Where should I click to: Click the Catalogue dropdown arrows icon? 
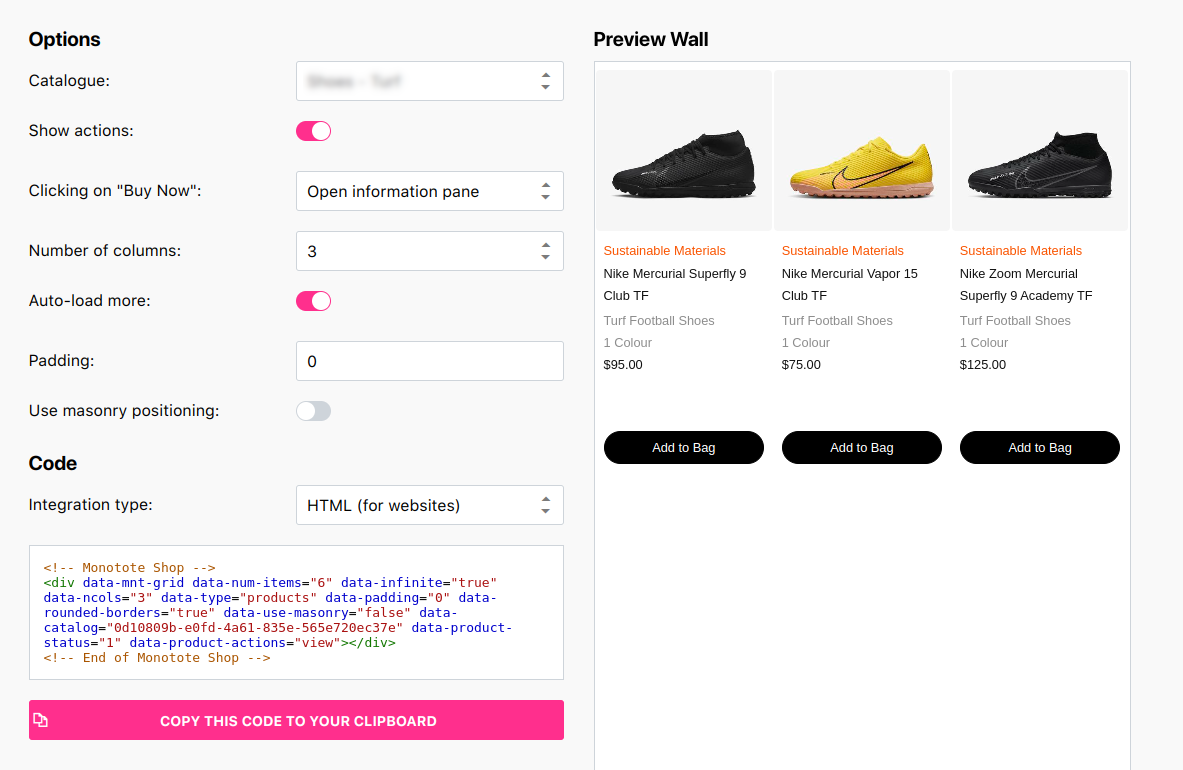[x=545, y=81]
